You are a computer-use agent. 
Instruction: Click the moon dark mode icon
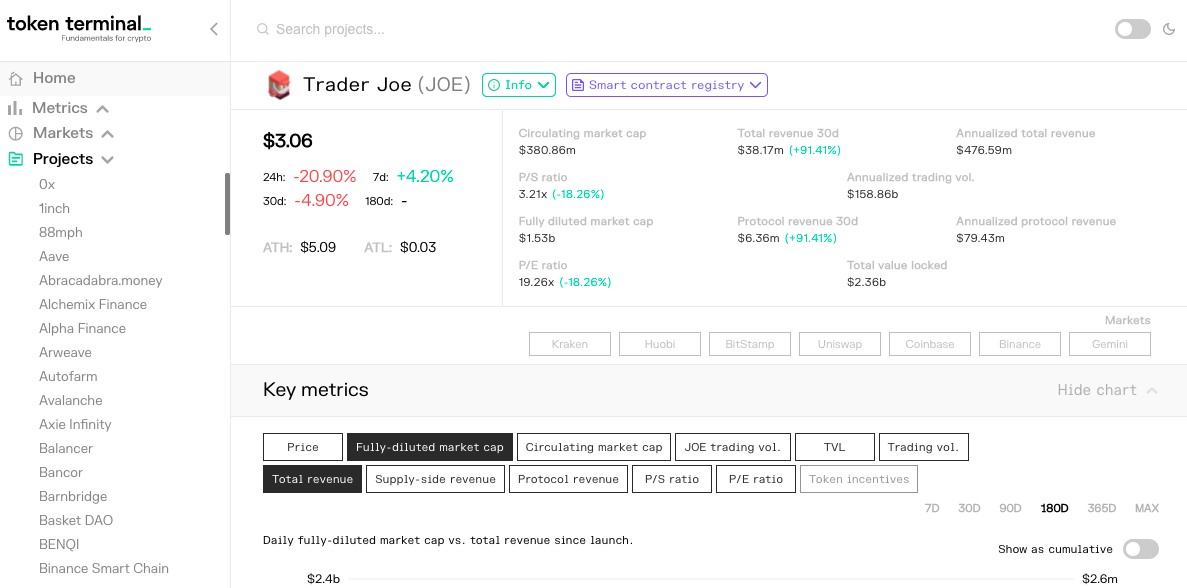1168,30
